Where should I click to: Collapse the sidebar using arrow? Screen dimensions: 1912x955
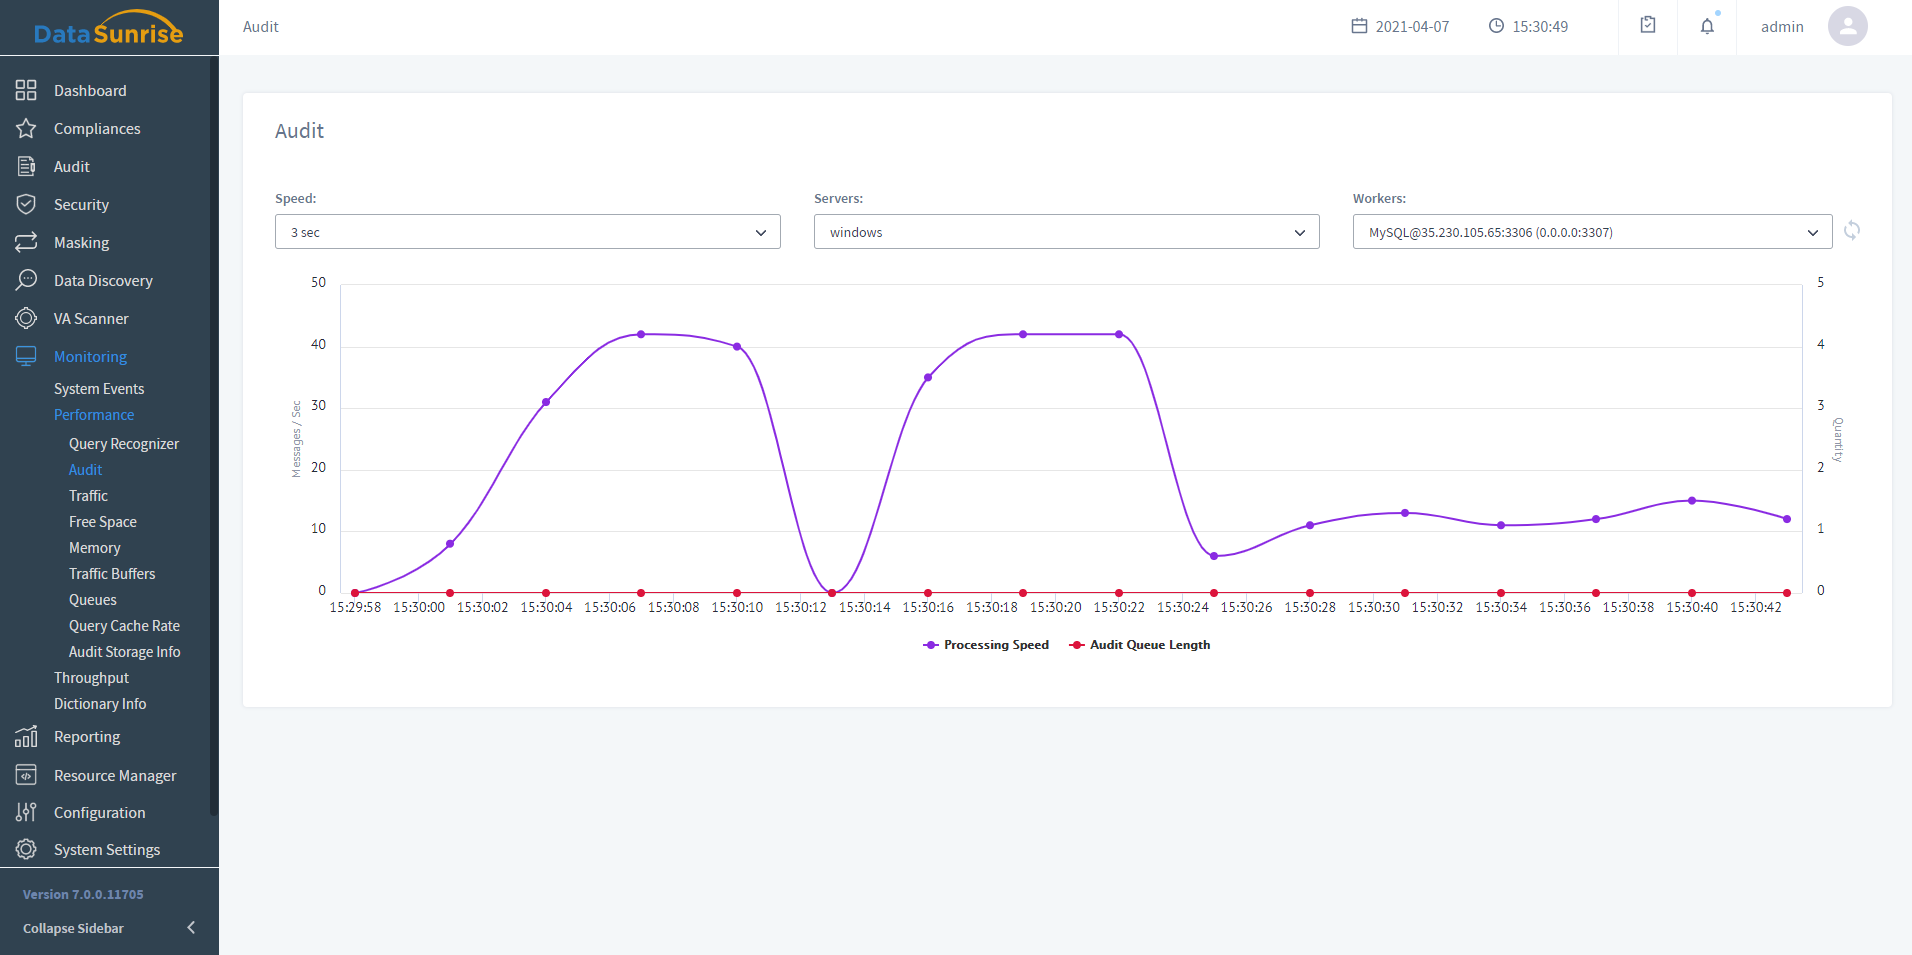(x=191, y=928)
